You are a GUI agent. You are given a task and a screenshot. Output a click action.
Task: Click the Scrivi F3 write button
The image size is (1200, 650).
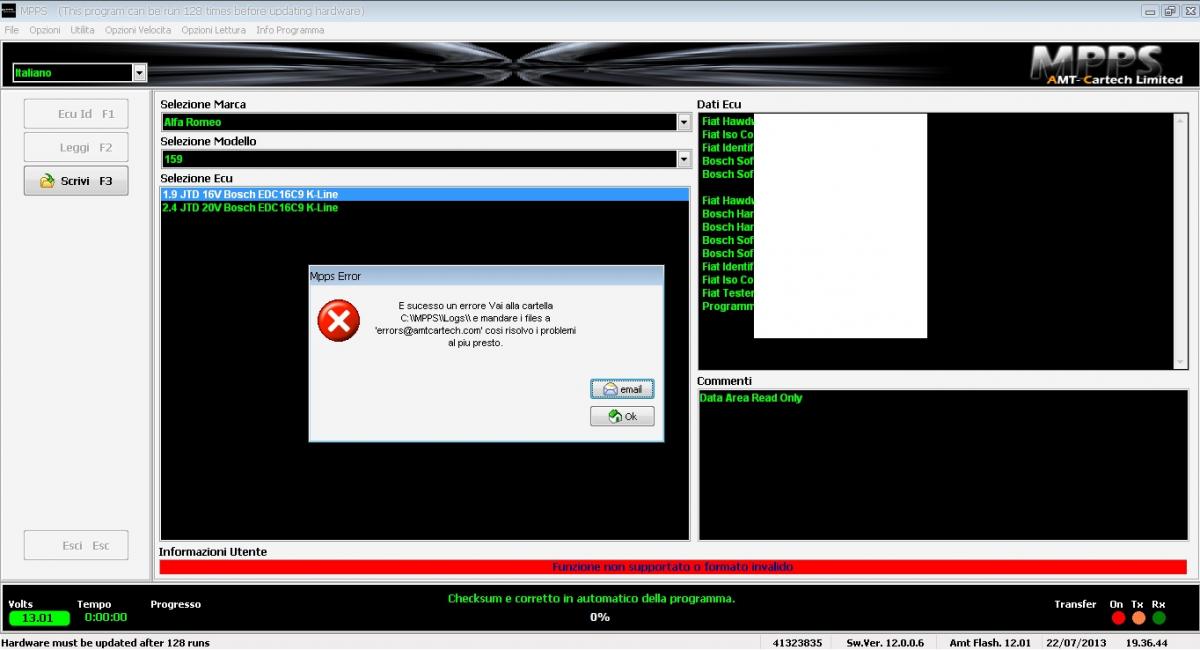pos(76,181)
